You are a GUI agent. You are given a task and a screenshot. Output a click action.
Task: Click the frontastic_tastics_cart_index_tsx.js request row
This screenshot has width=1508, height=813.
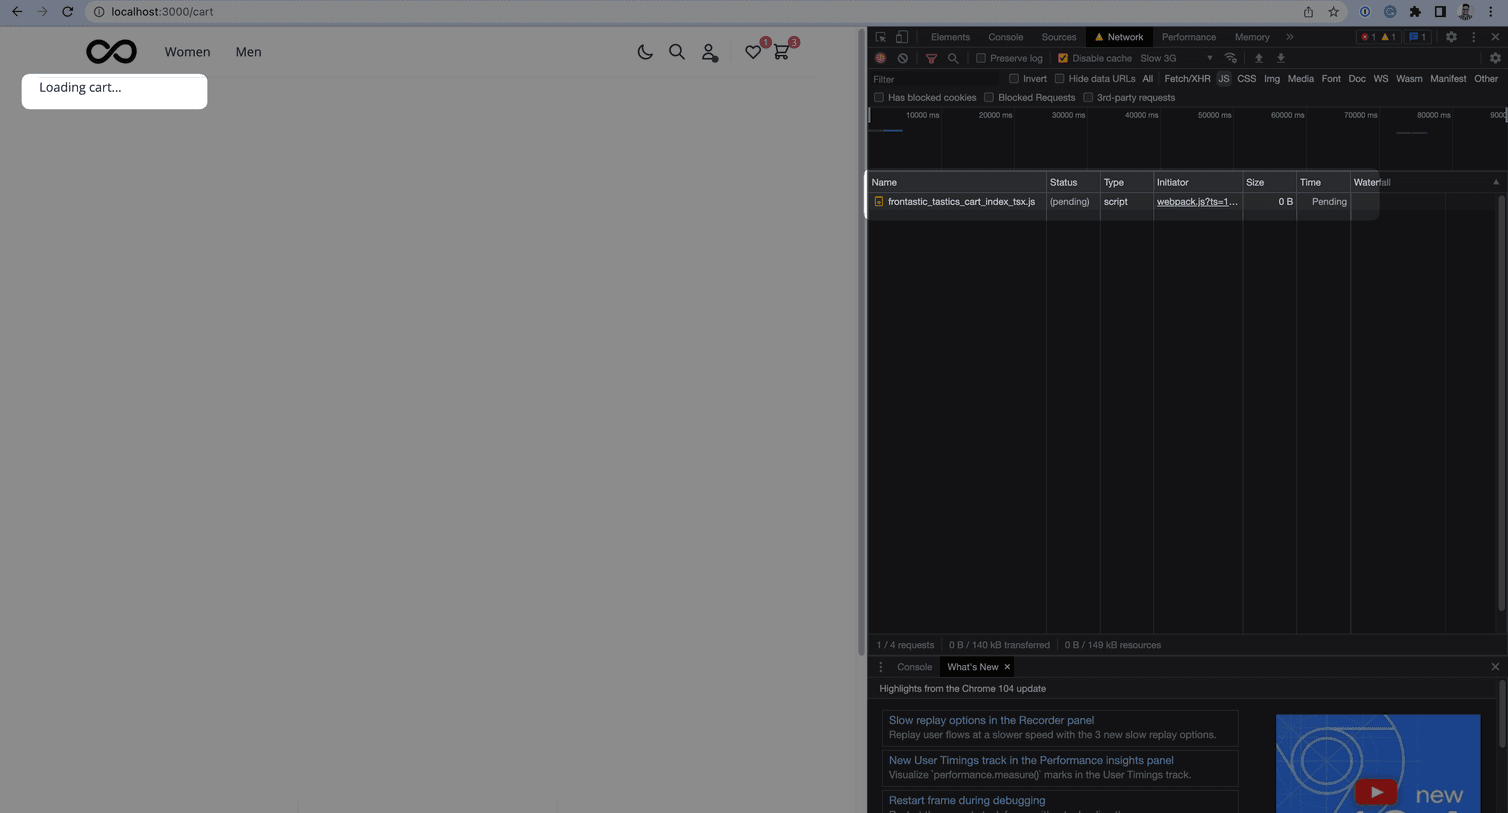click(x=960, y=201)
